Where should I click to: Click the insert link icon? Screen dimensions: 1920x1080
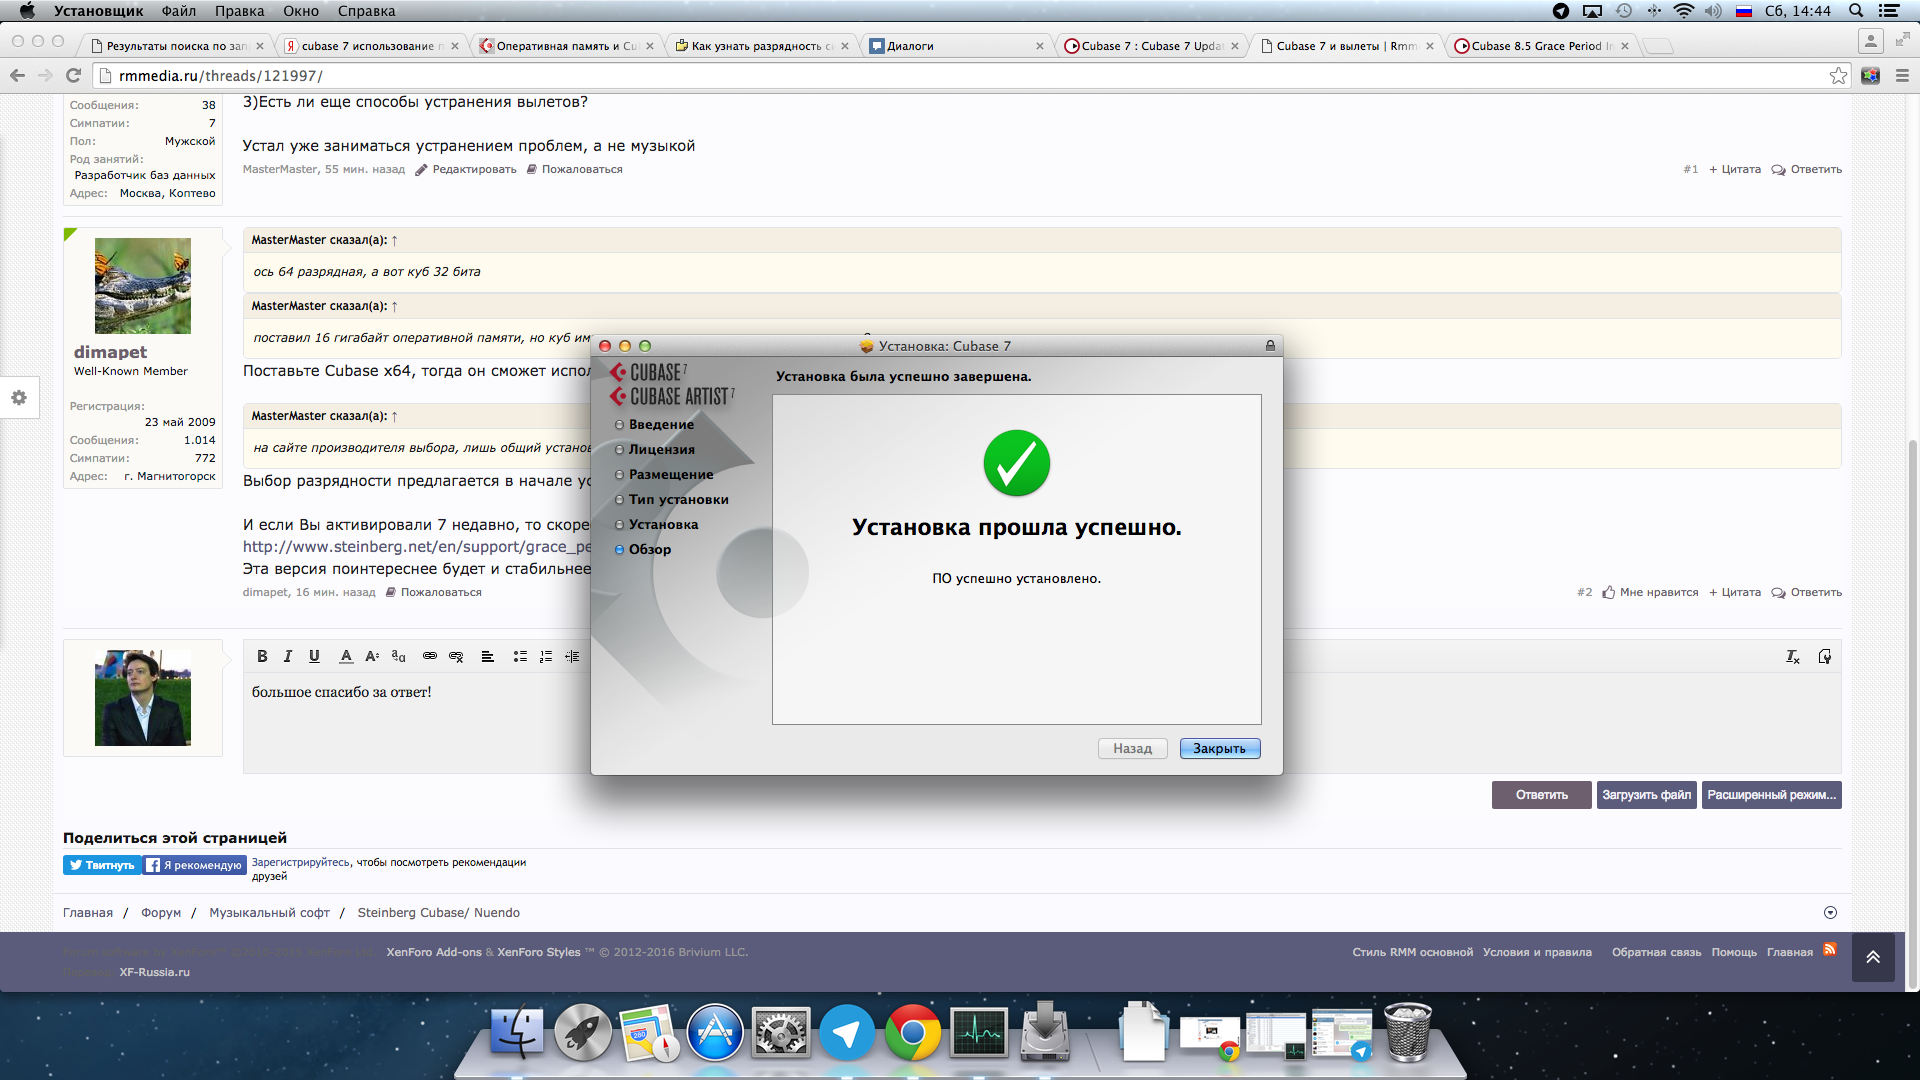click(430, 656)
